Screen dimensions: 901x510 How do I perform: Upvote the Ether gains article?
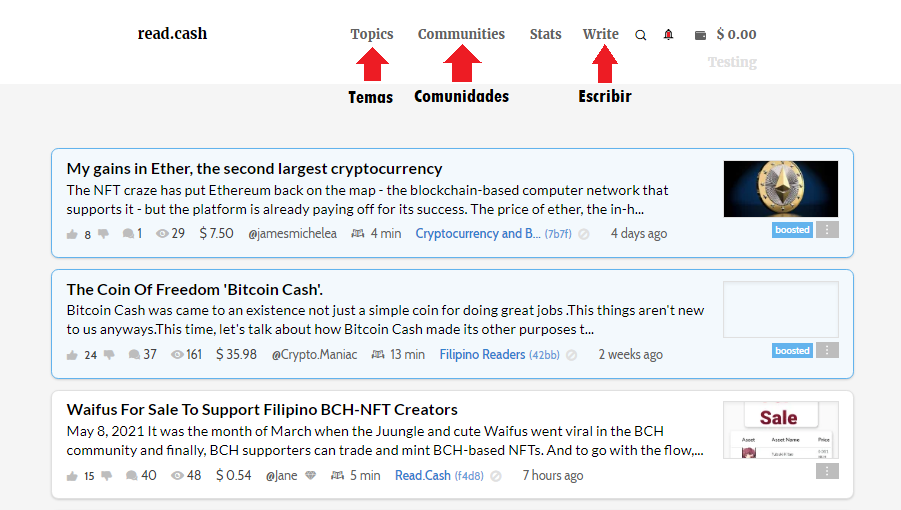tap(72, 234)
